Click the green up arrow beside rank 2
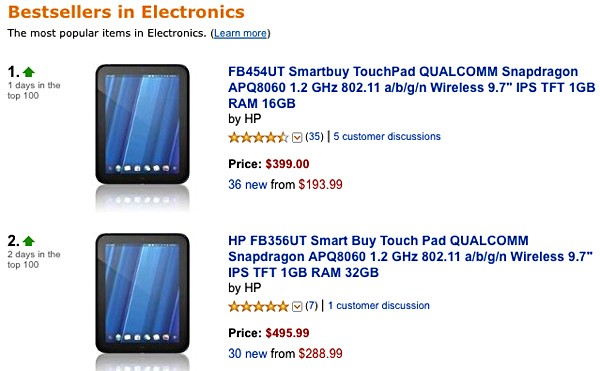600x371 pixels. 29,241
